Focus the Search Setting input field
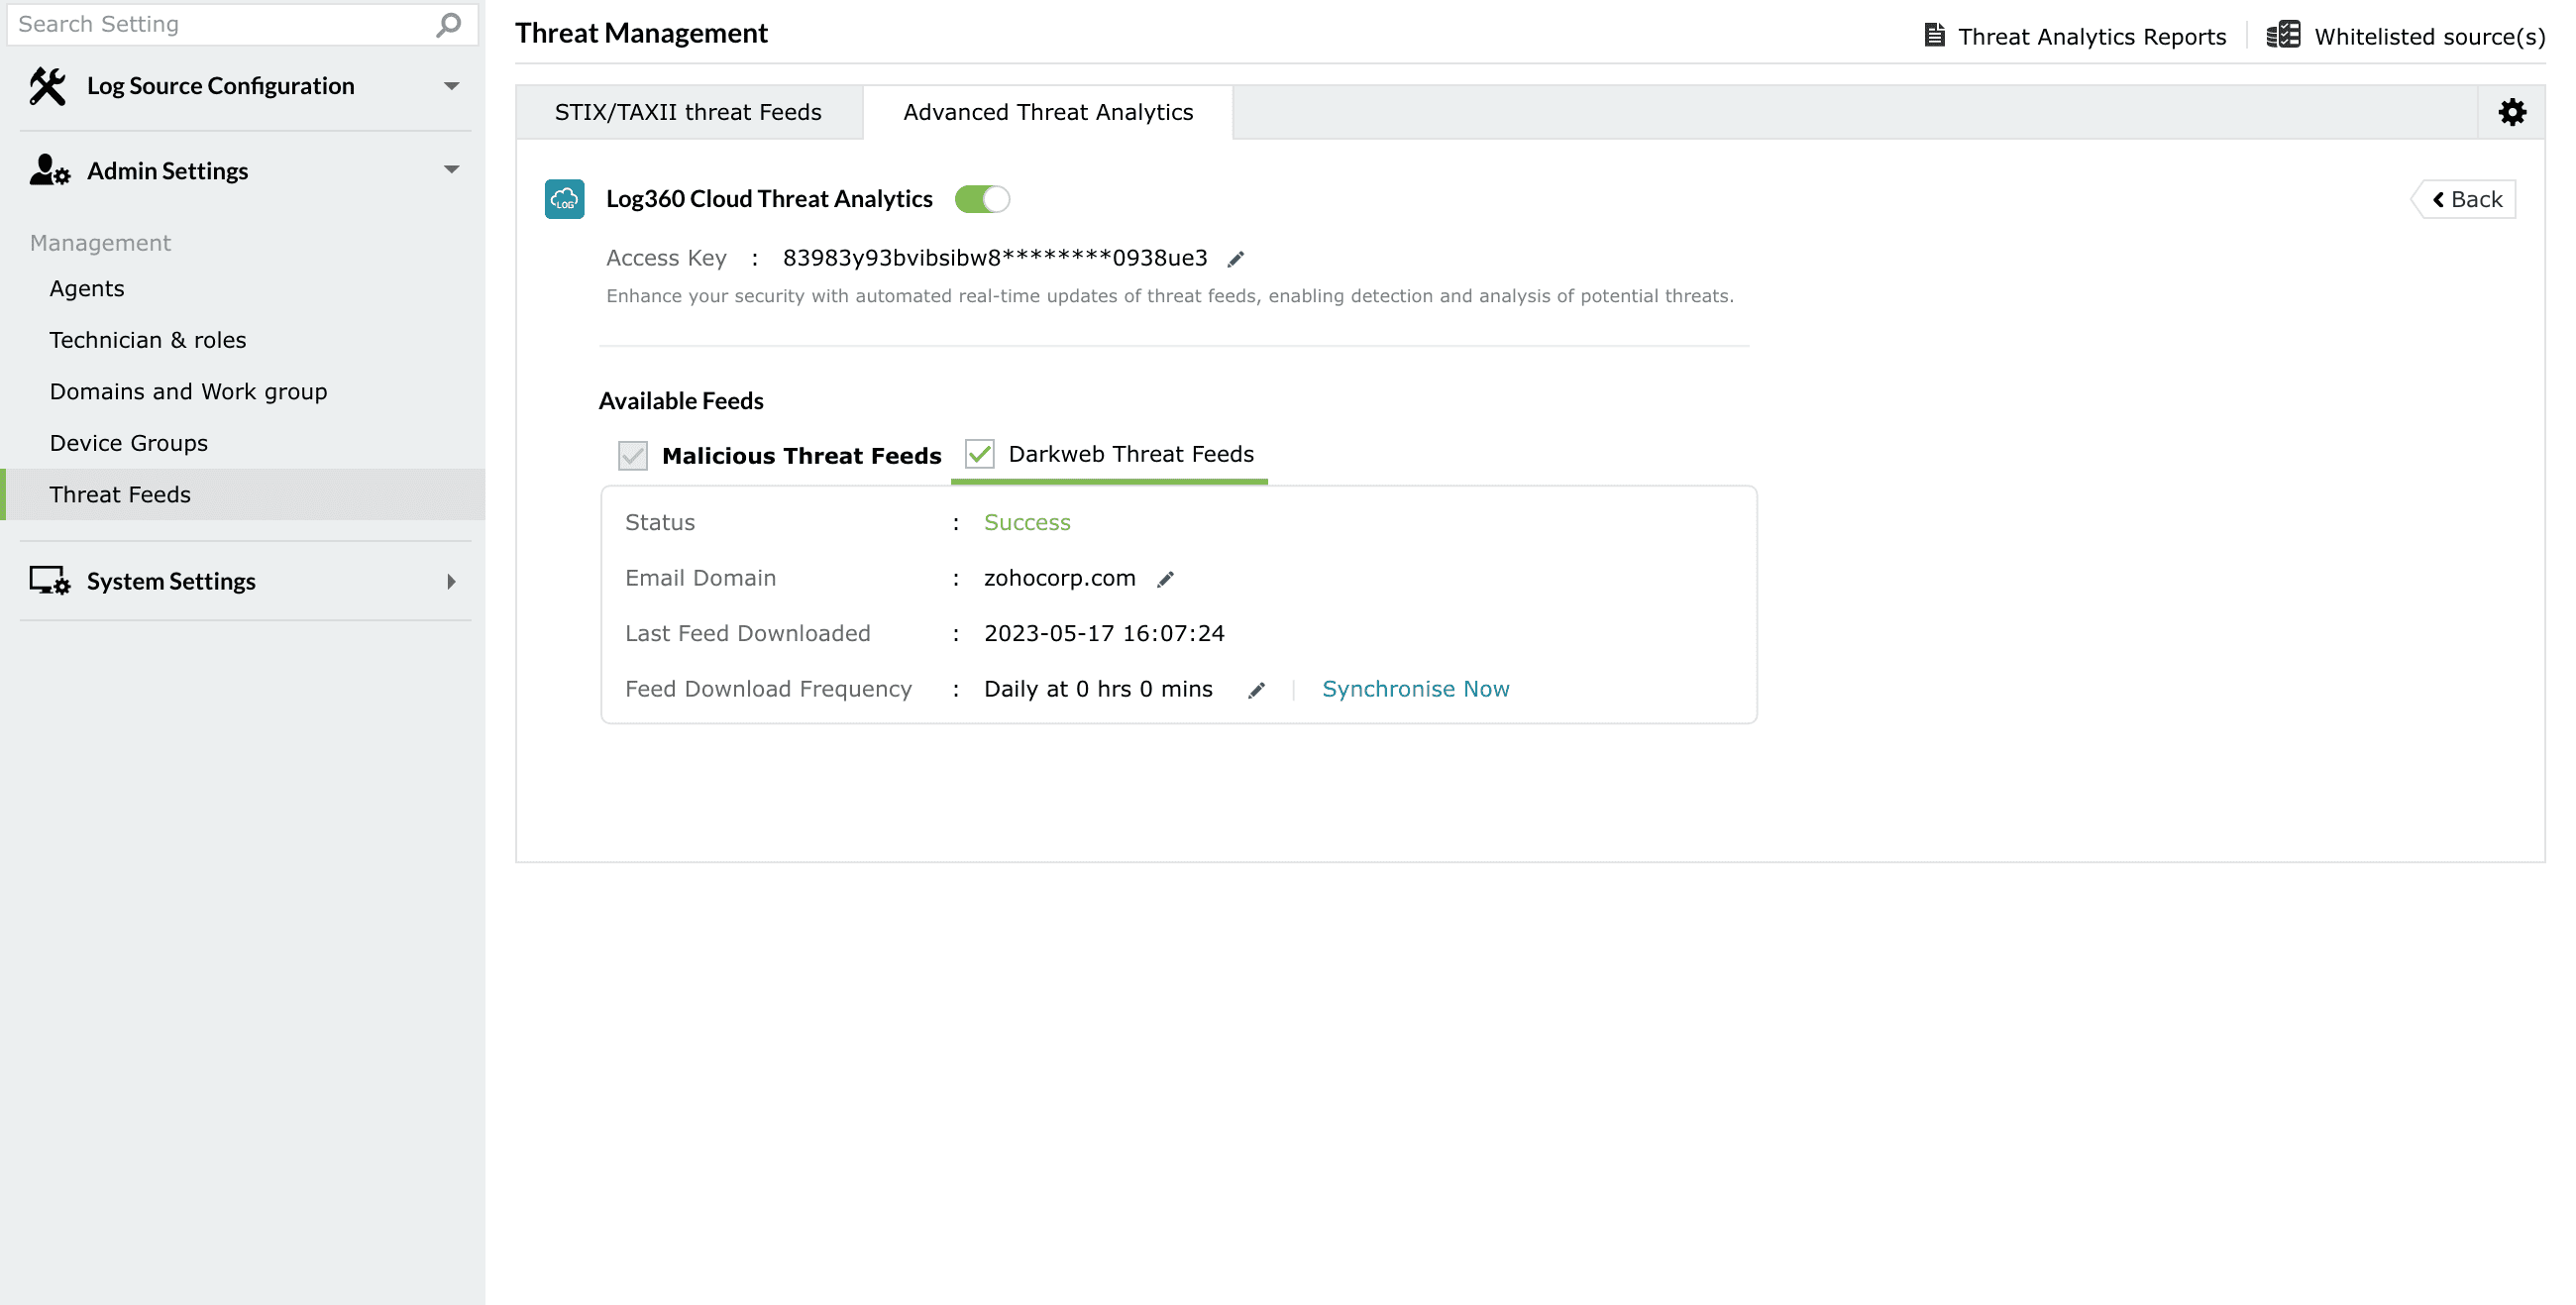Screen dimensions: 2576x1305 pyautogui.click(x=220, y=24)
